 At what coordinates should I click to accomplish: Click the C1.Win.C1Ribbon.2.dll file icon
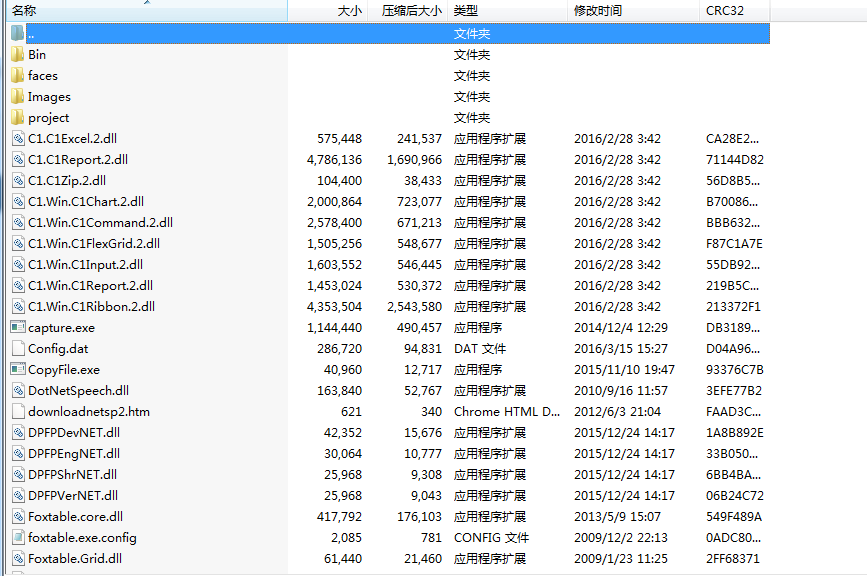(18, 307)
